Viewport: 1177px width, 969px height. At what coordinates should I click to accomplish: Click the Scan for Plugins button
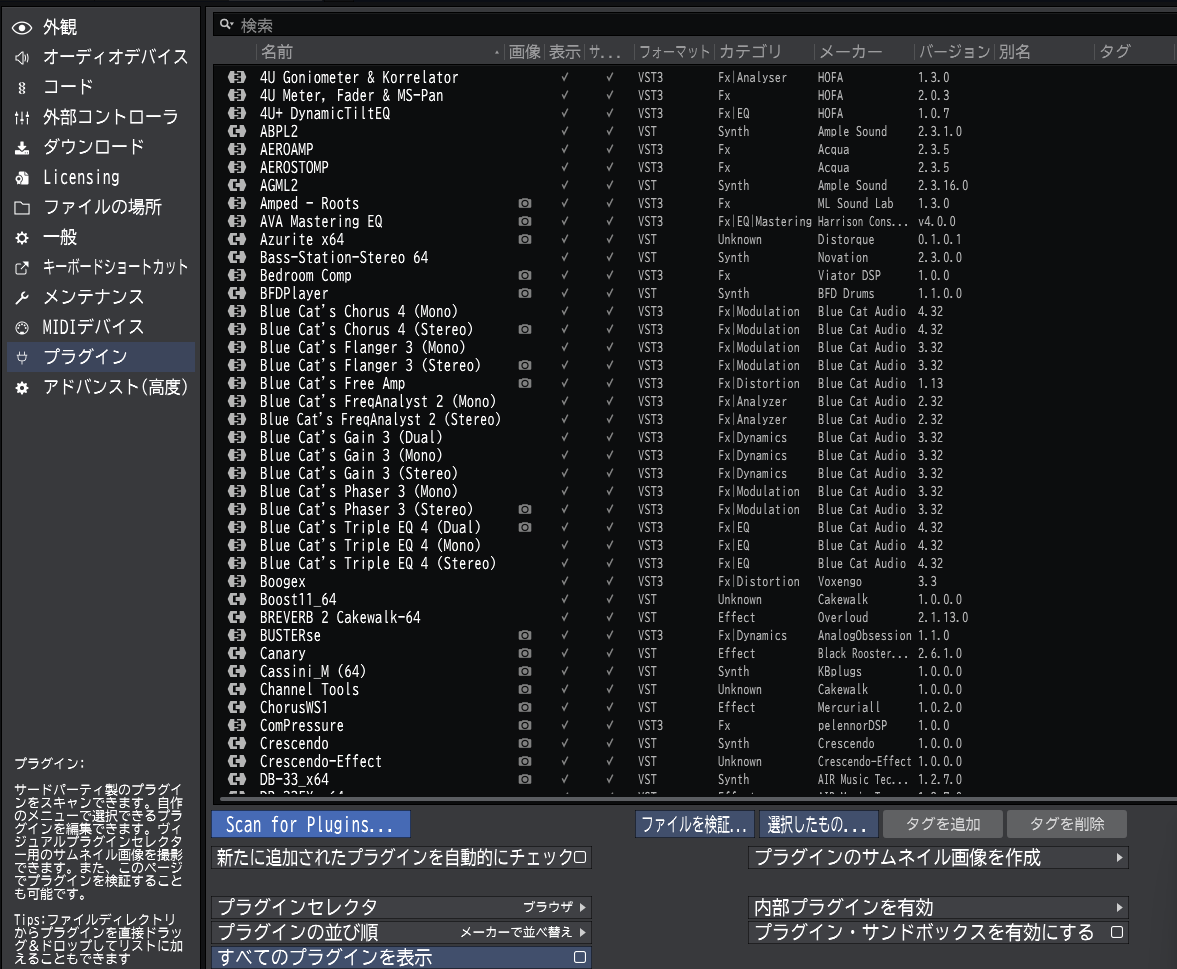pos(310,824)
